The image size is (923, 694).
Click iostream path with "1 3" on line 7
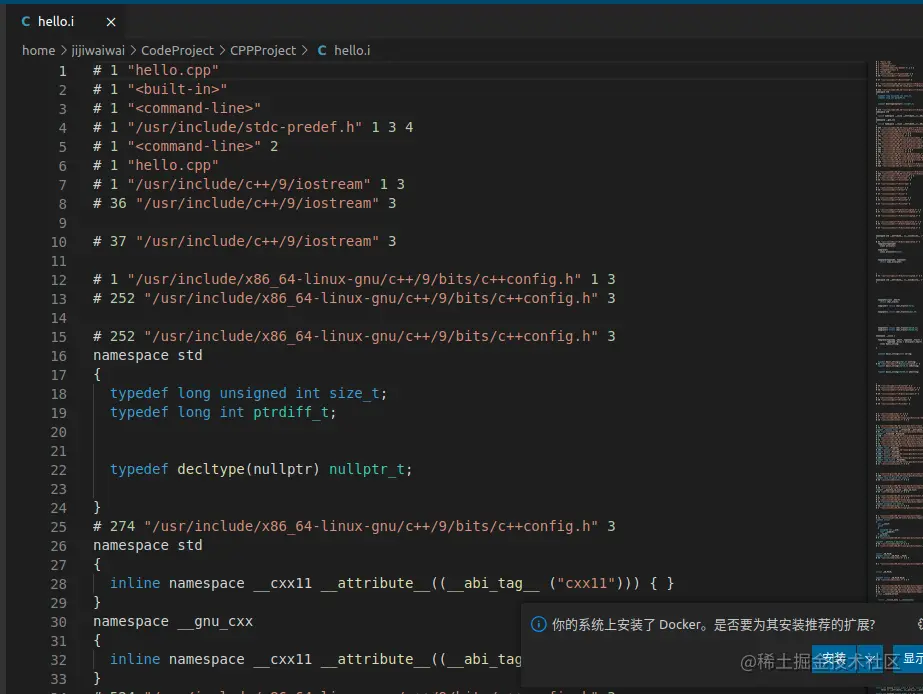[265, 184]
